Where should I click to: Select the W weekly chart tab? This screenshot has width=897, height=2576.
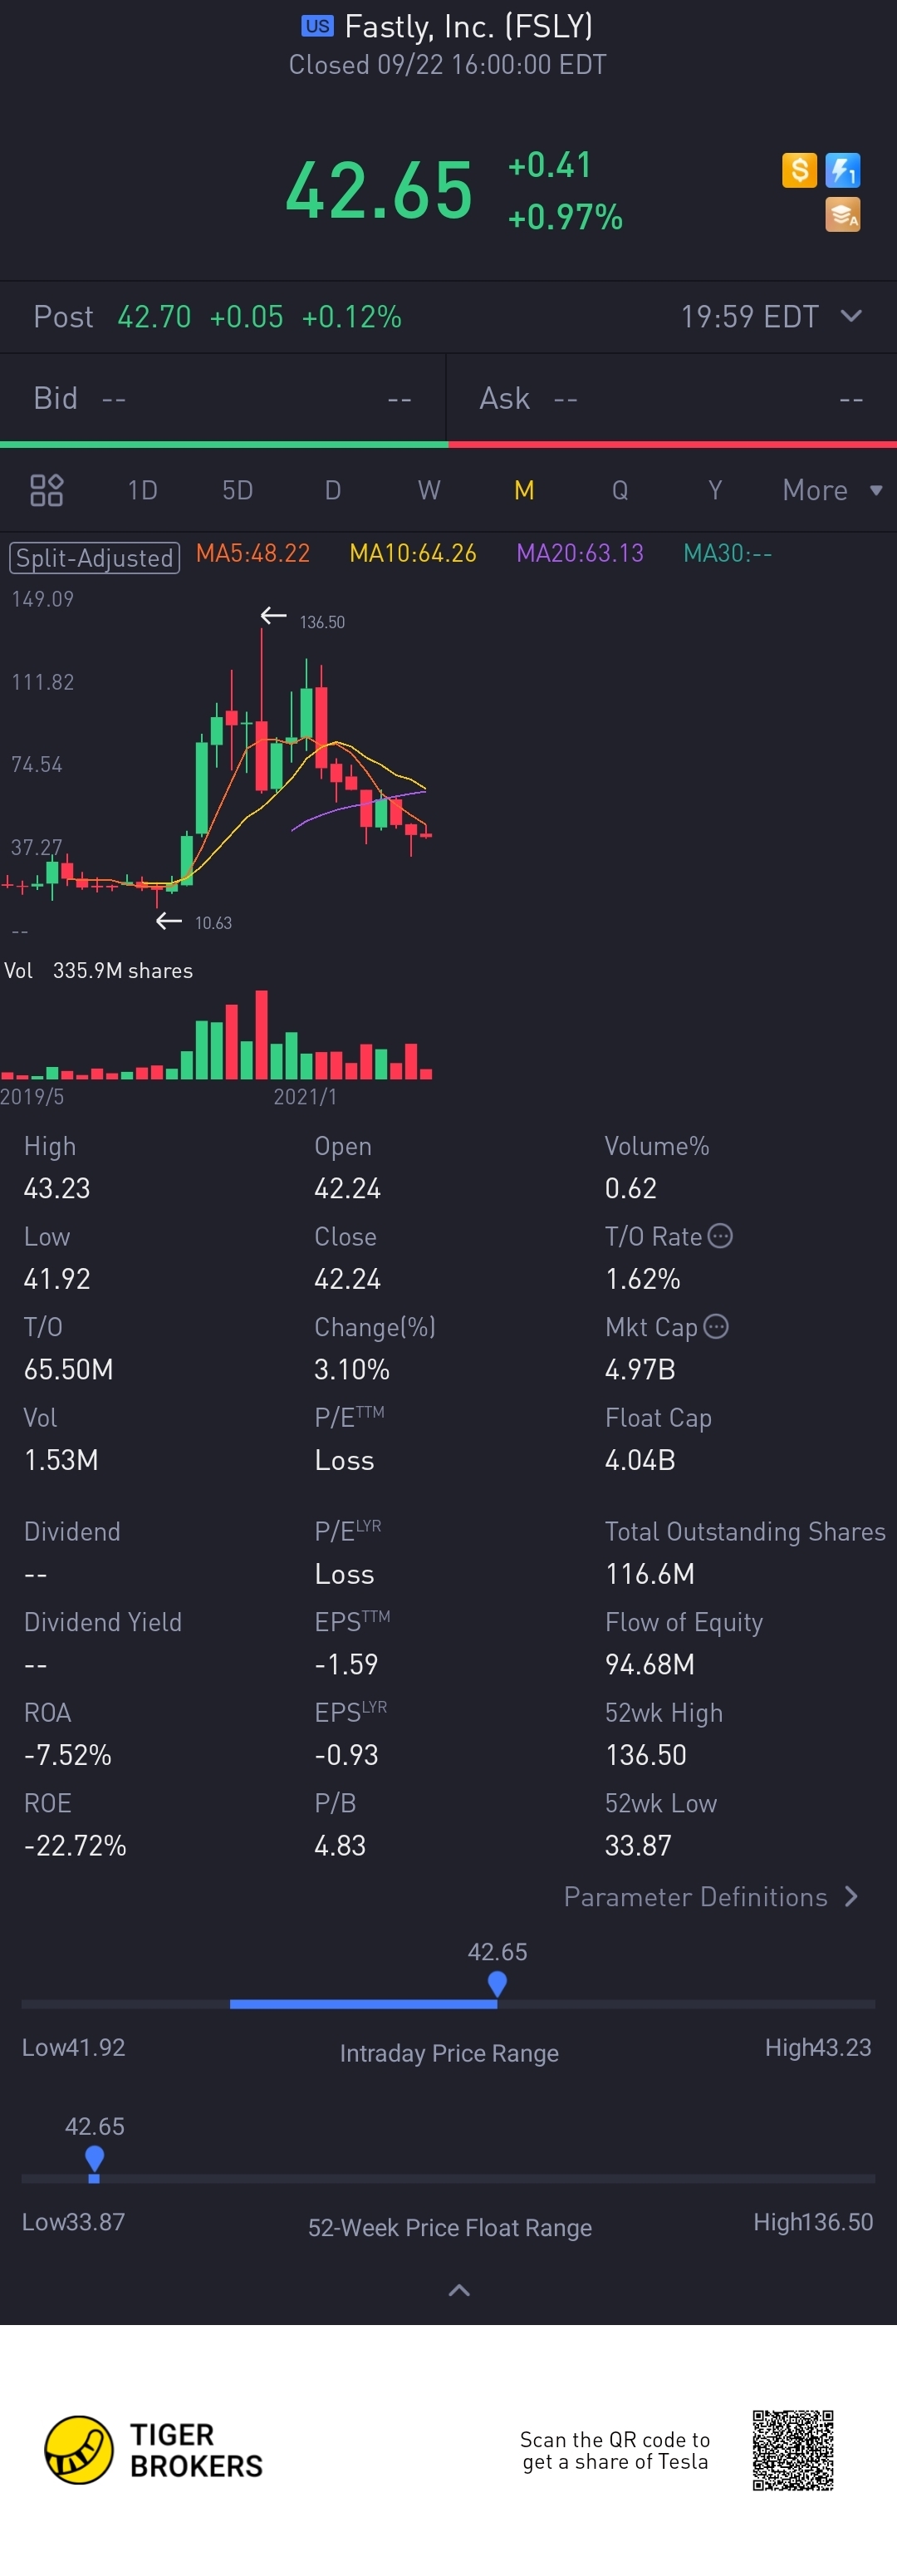429,490
